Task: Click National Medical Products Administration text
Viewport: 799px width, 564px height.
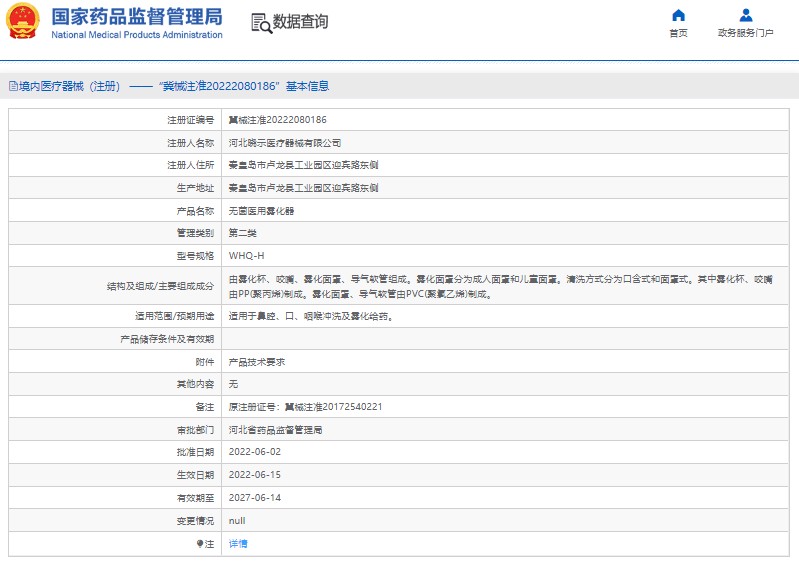Action: [x=137, y=35]
